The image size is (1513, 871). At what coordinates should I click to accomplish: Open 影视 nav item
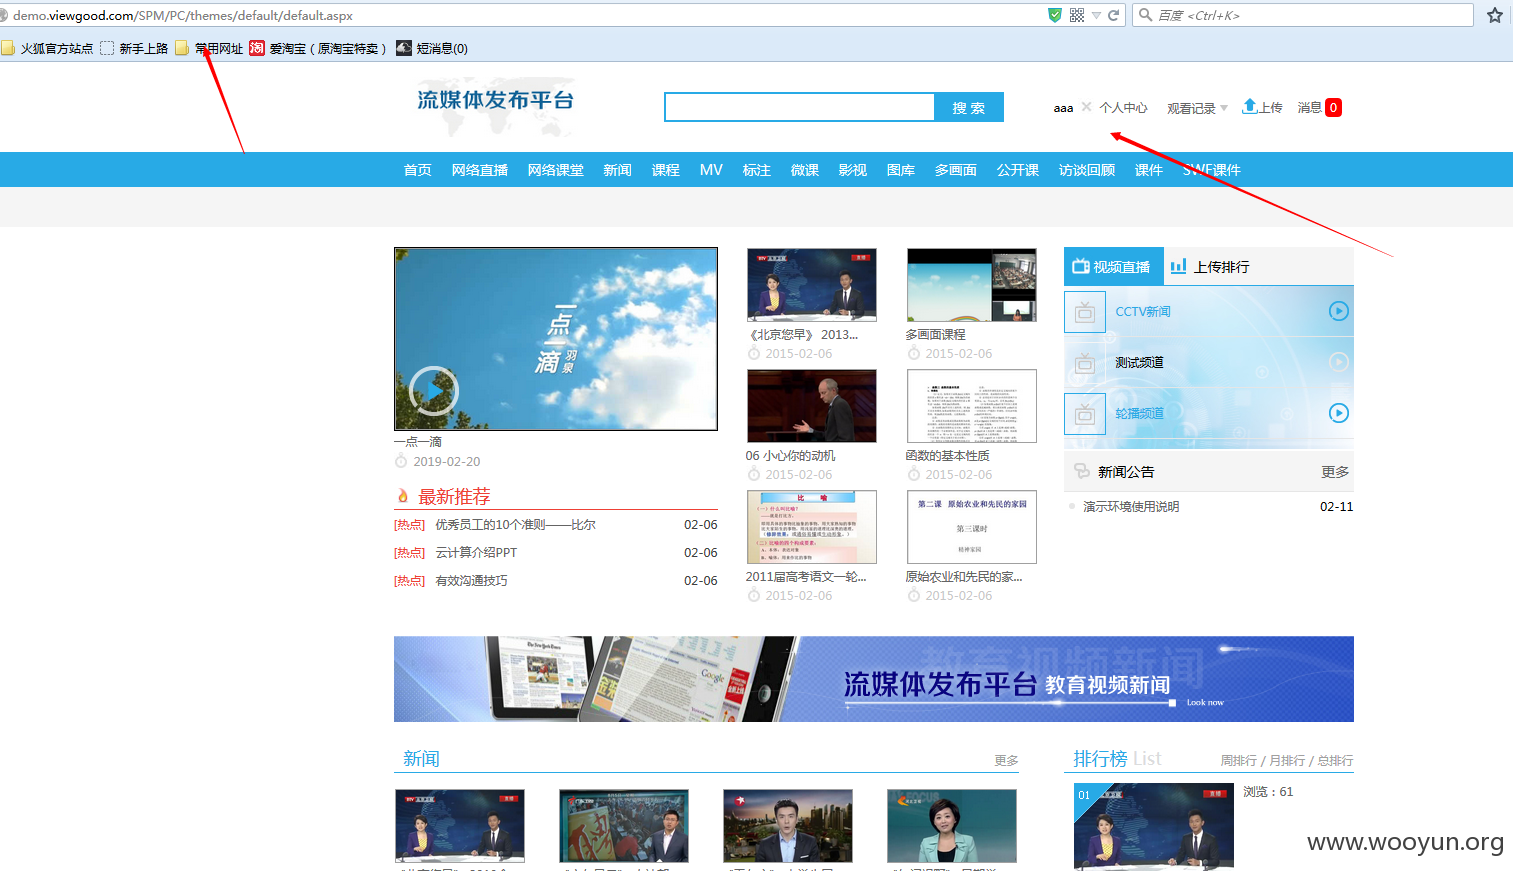pos(853,170)
